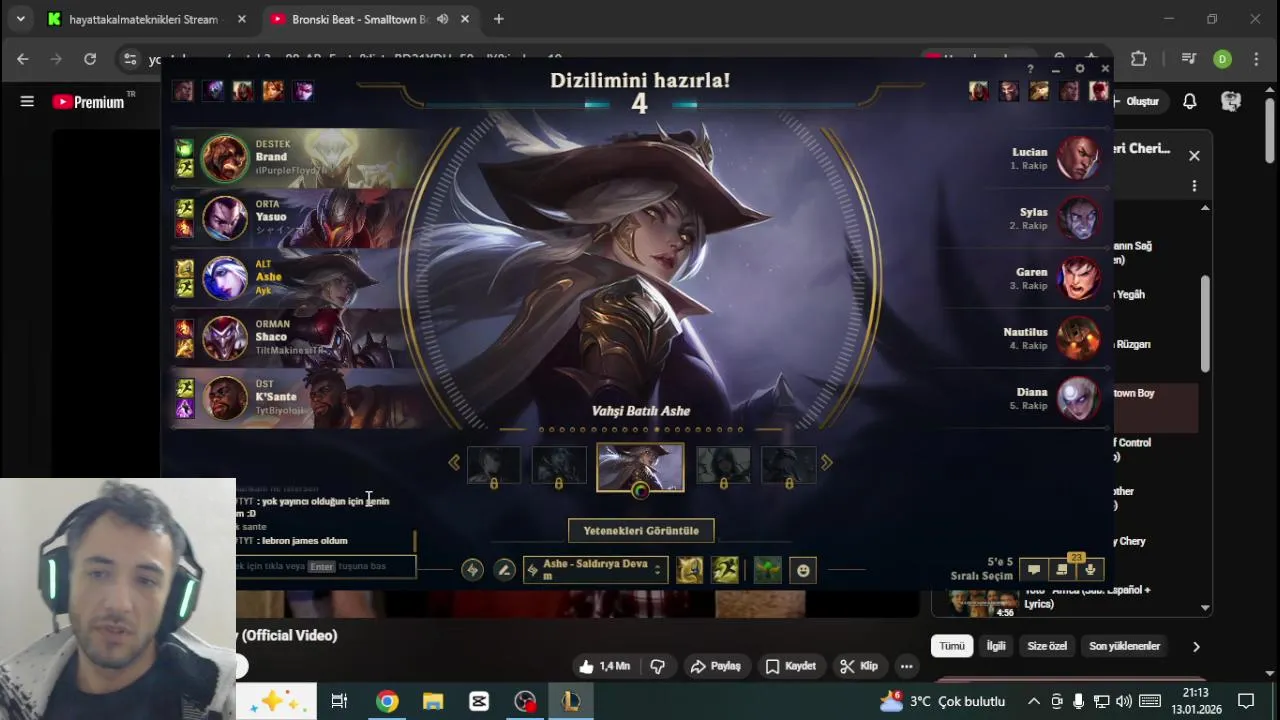Click Nautilus's enemy portrait

point(1078,338)
